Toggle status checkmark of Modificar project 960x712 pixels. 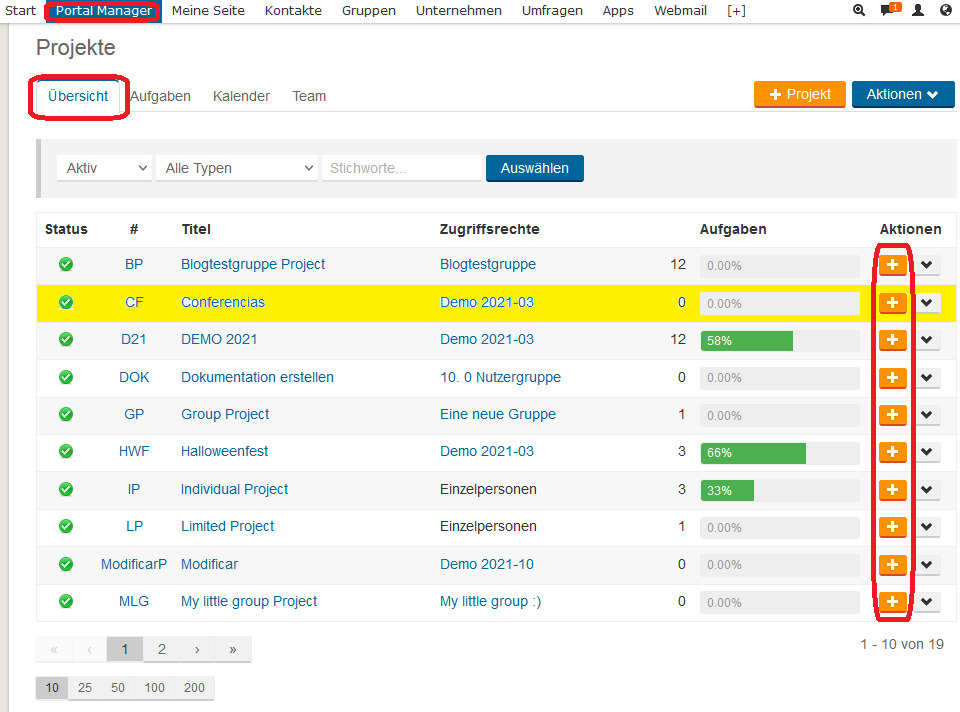[66, 564]
